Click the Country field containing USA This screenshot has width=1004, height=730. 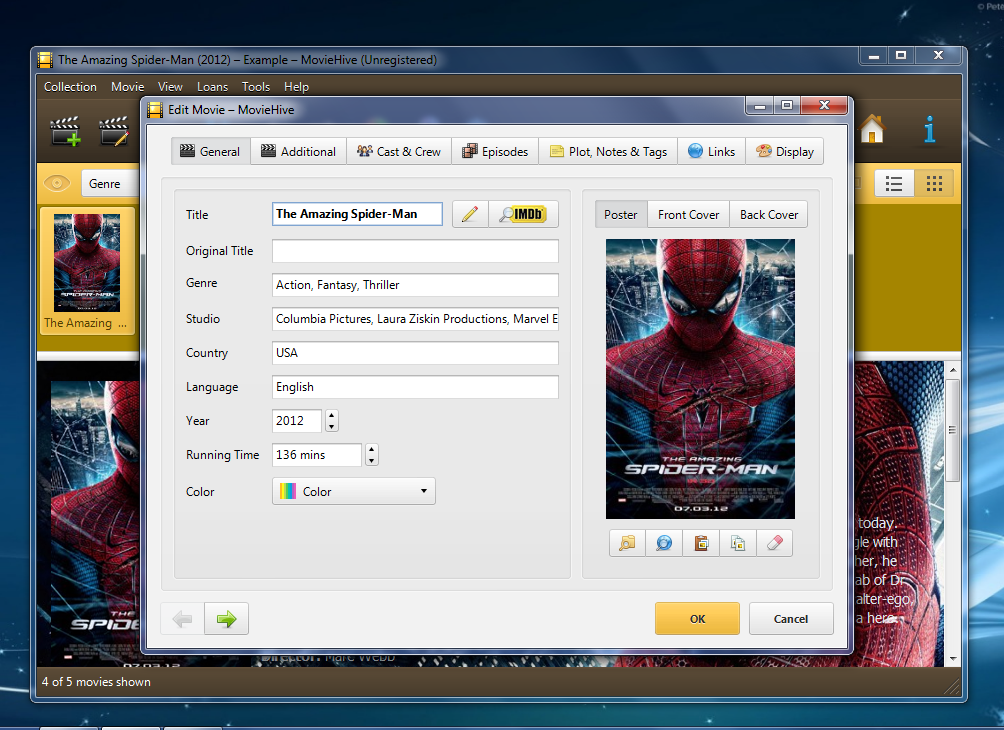point(415,353)
